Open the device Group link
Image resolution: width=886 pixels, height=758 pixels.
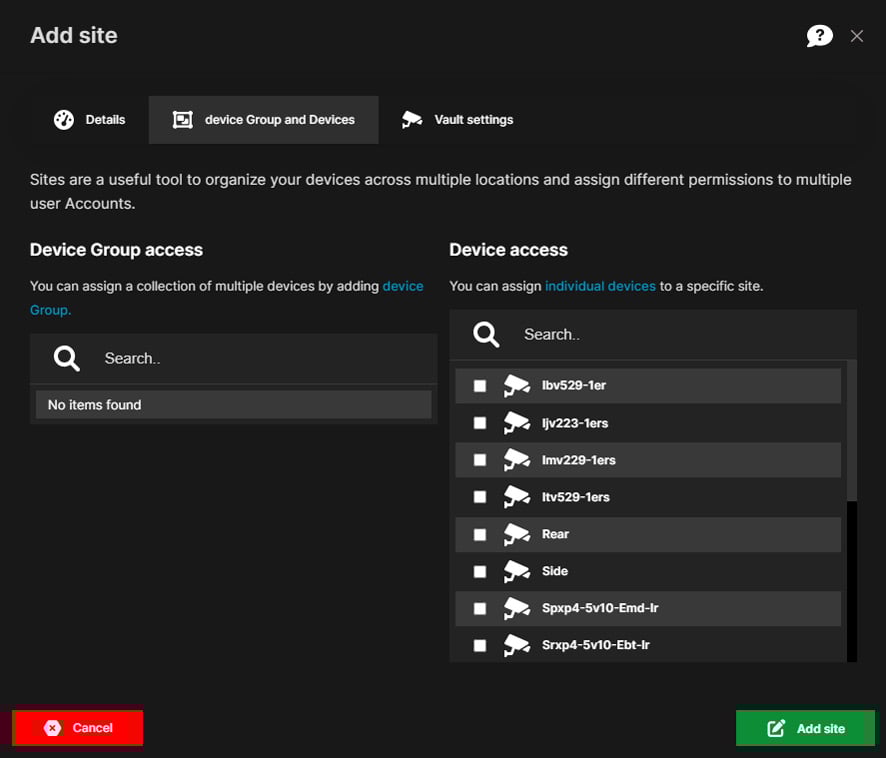coord(403,286)
